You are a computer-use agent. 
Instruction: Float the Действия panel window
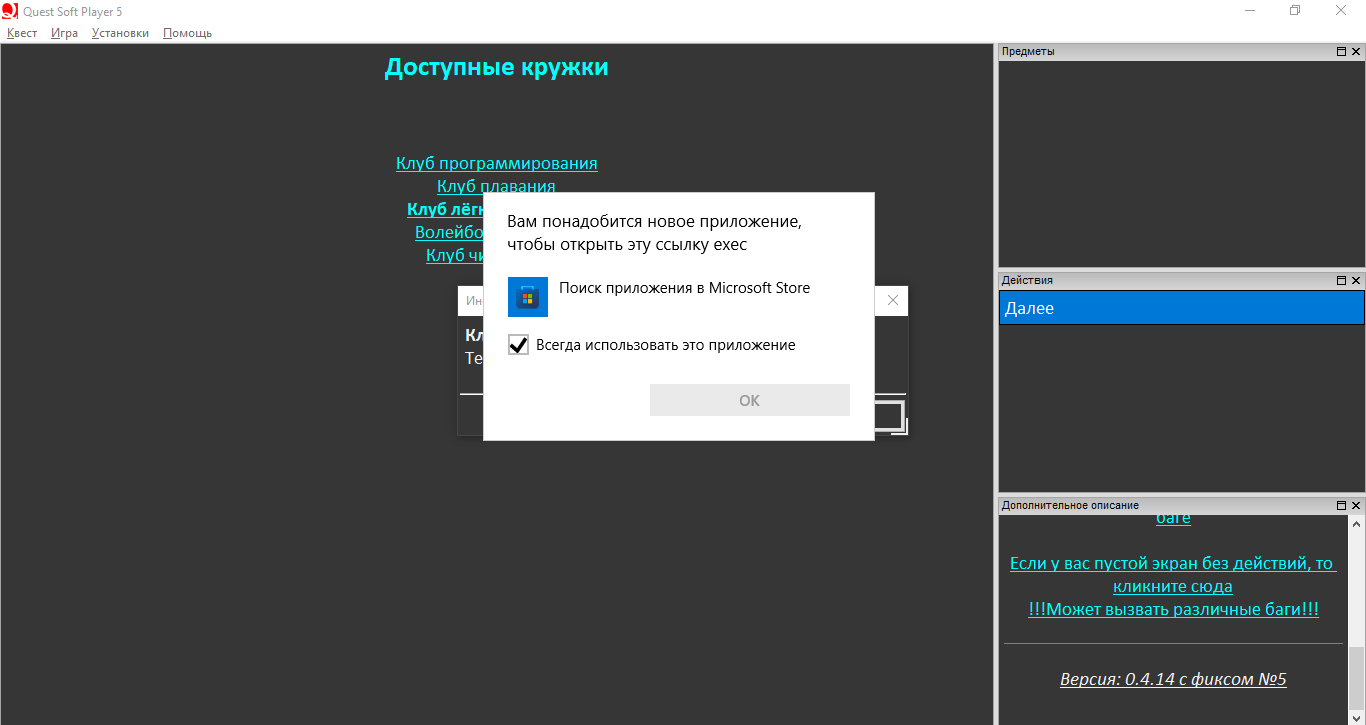(x=1341, y=281)
